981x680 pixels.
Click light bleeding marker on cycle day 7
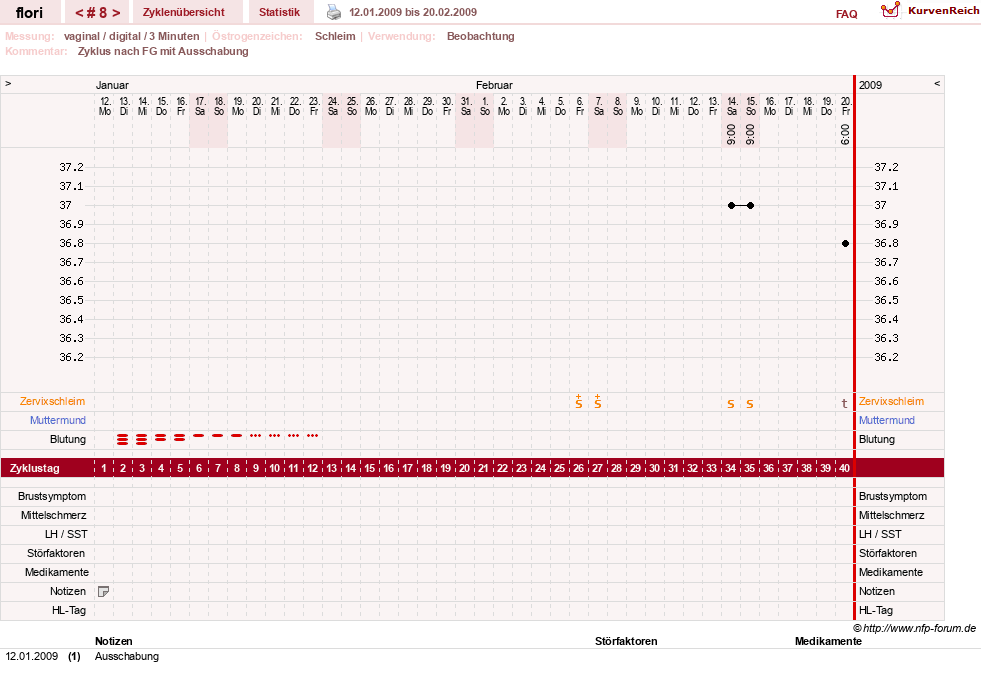(217, 435)
